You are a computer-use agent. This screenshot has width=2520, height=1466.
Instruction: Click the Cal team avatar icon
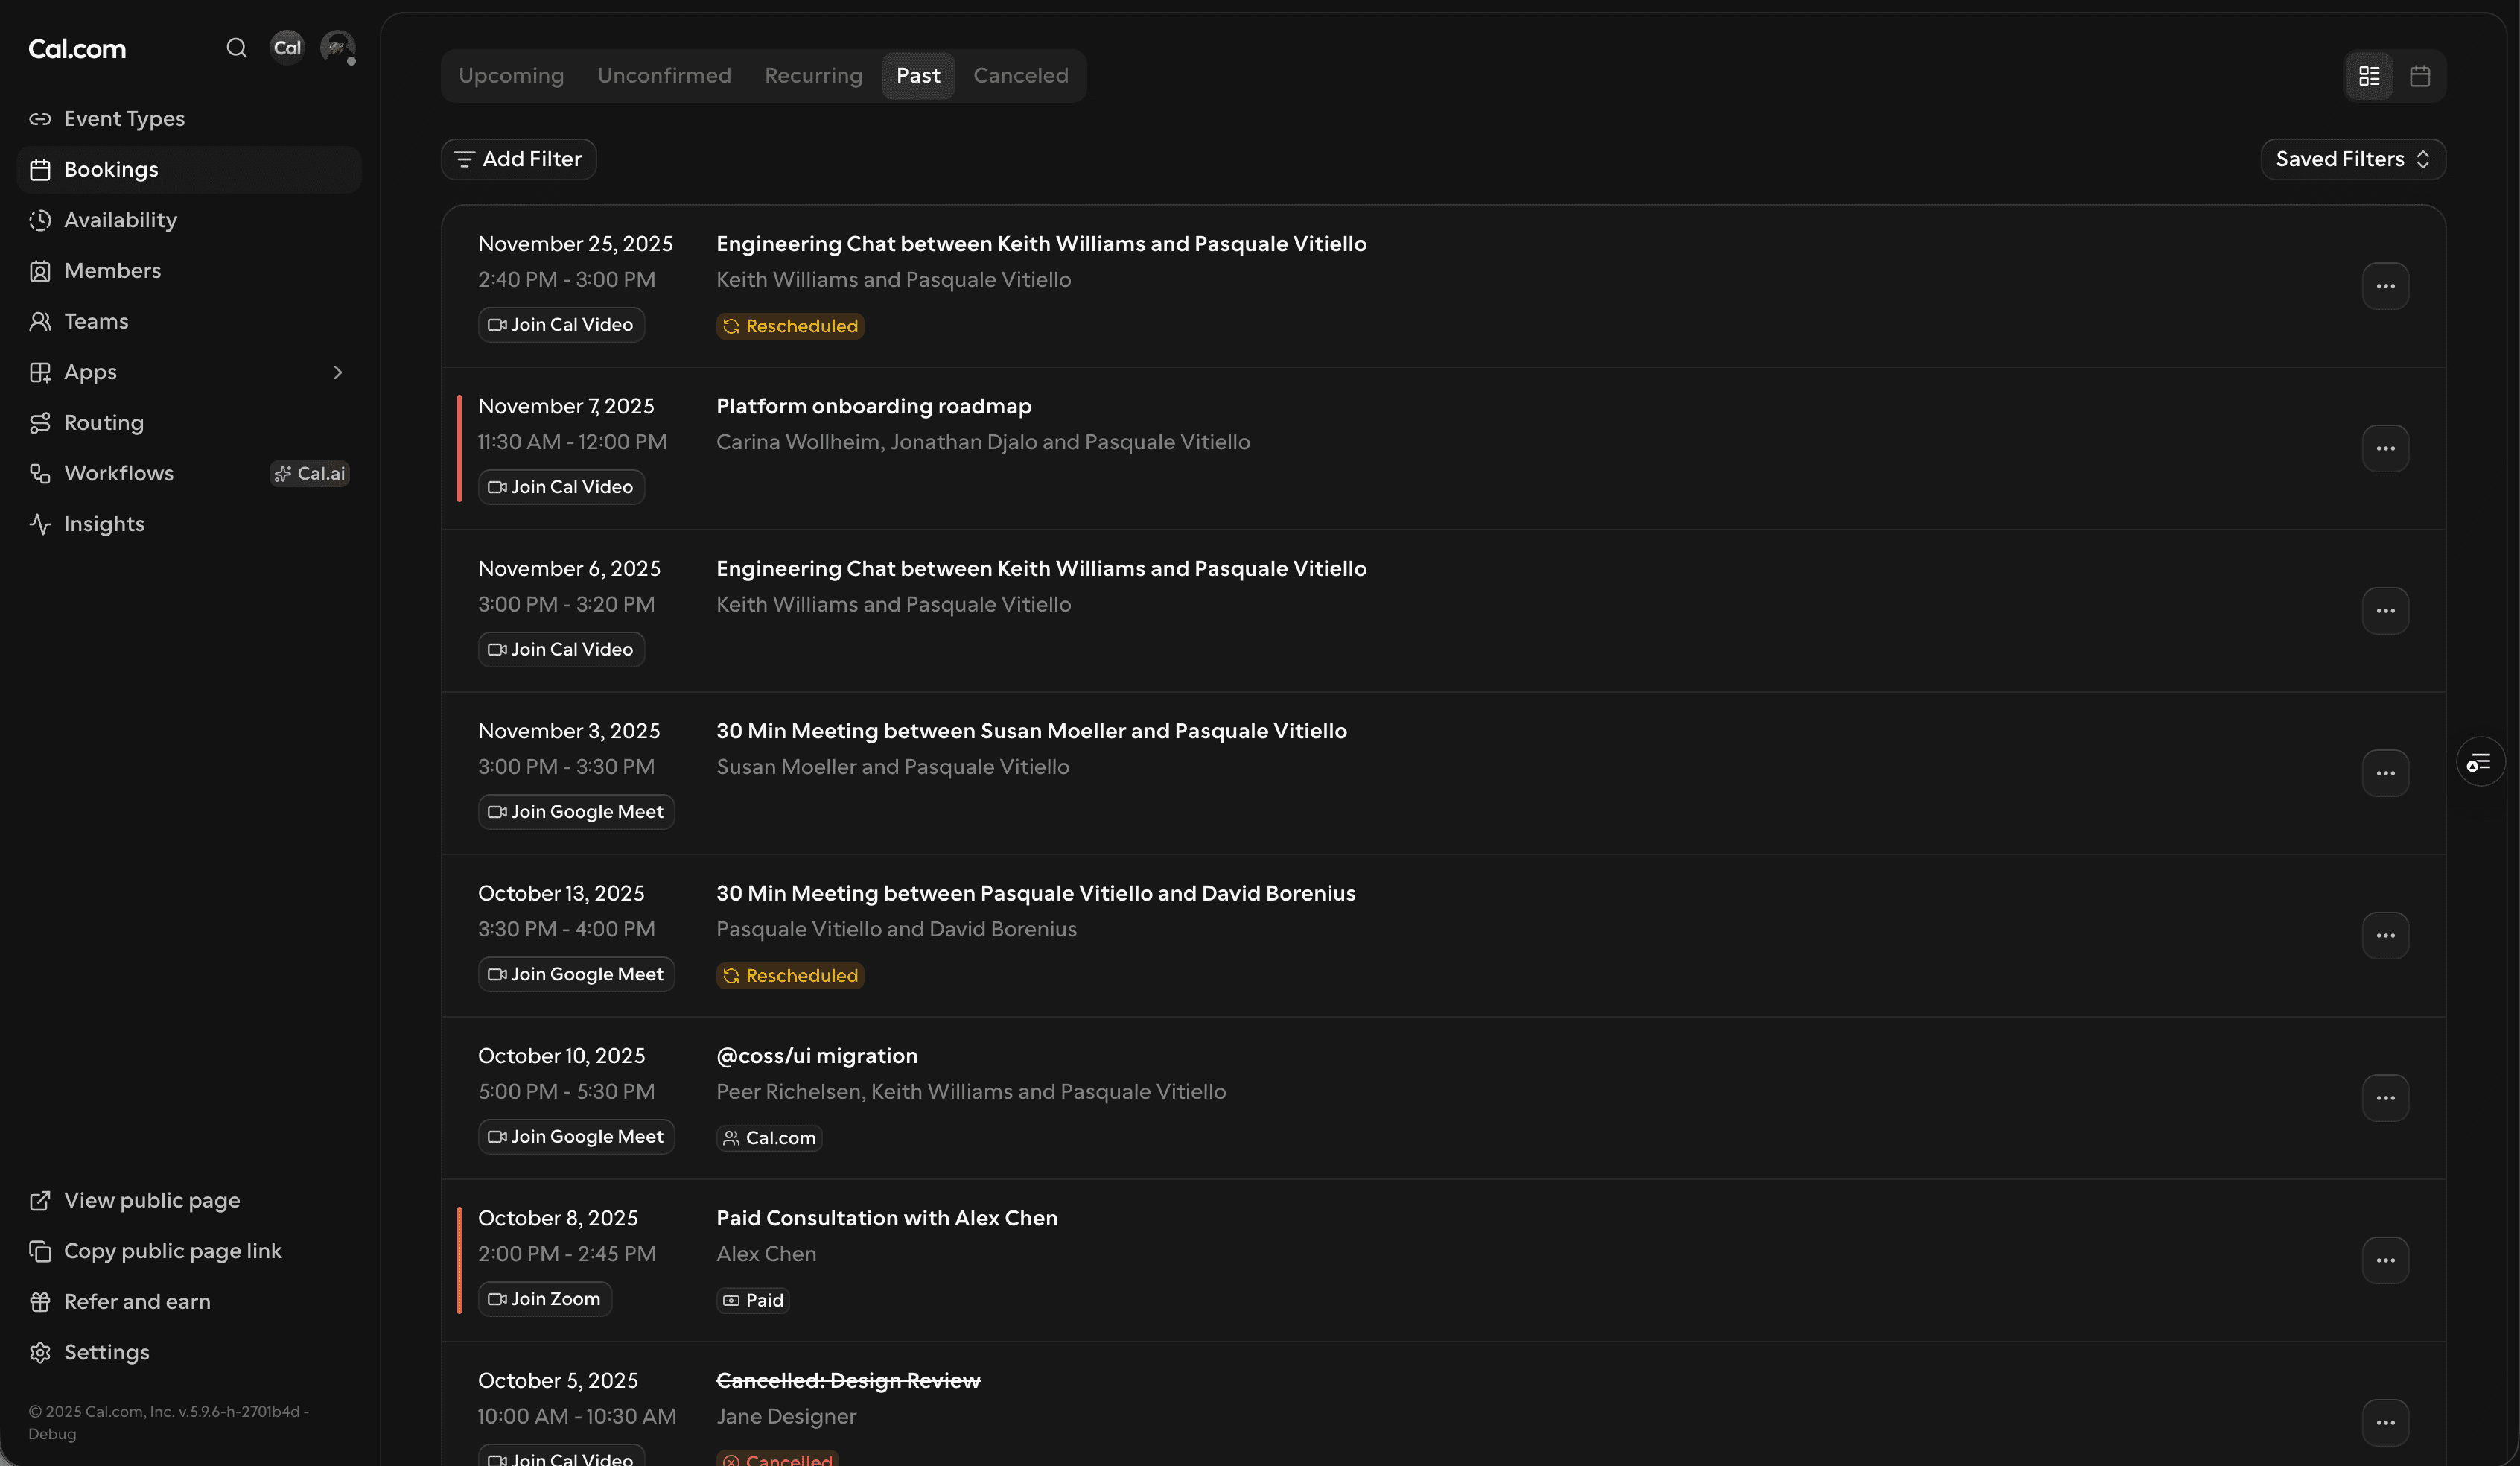pos(287,48)
